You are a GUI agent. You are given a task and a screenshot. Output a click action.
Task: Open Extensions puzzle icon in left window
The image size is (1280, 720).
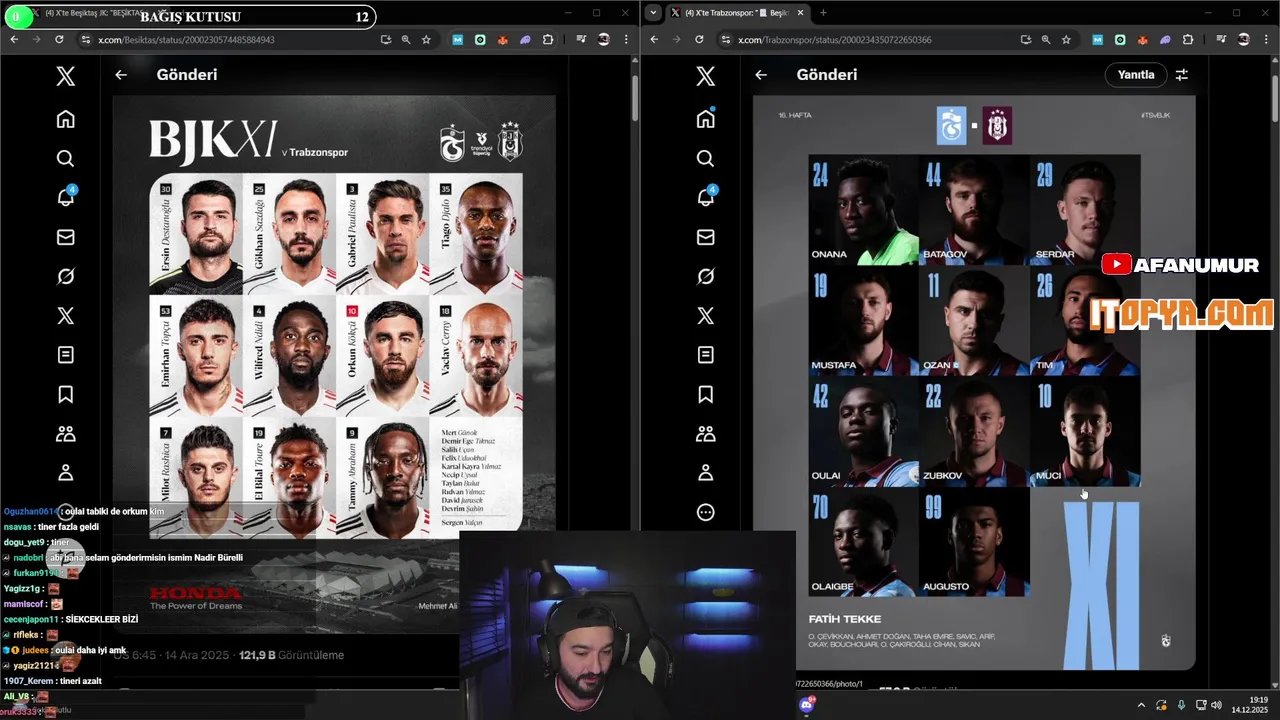(548, 39)
